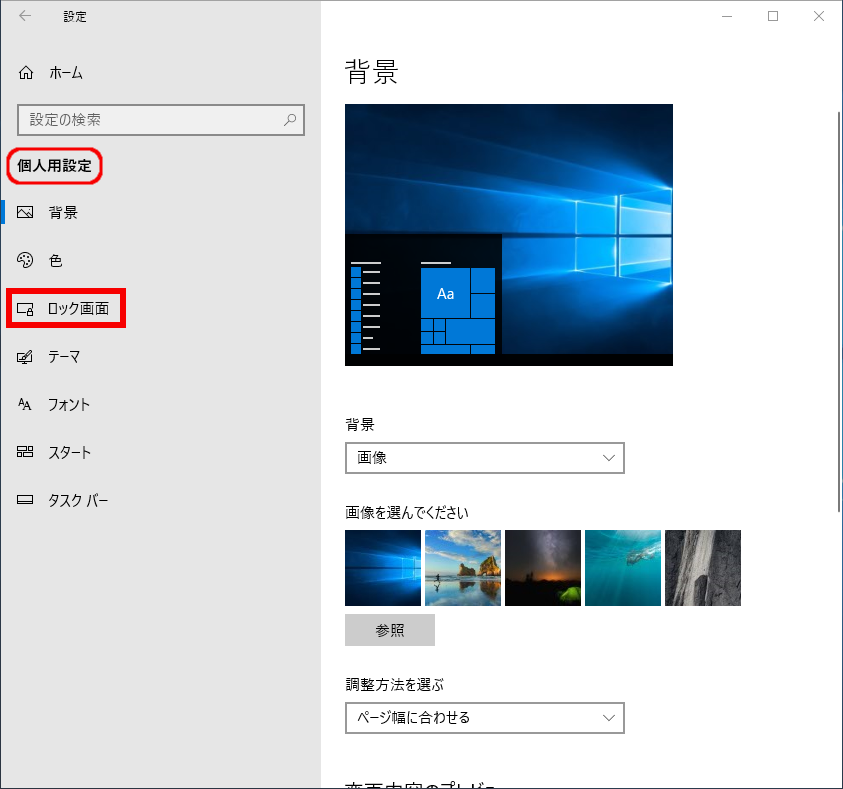Select the night sky tent wallpaper thumbnail

(543, 568)
